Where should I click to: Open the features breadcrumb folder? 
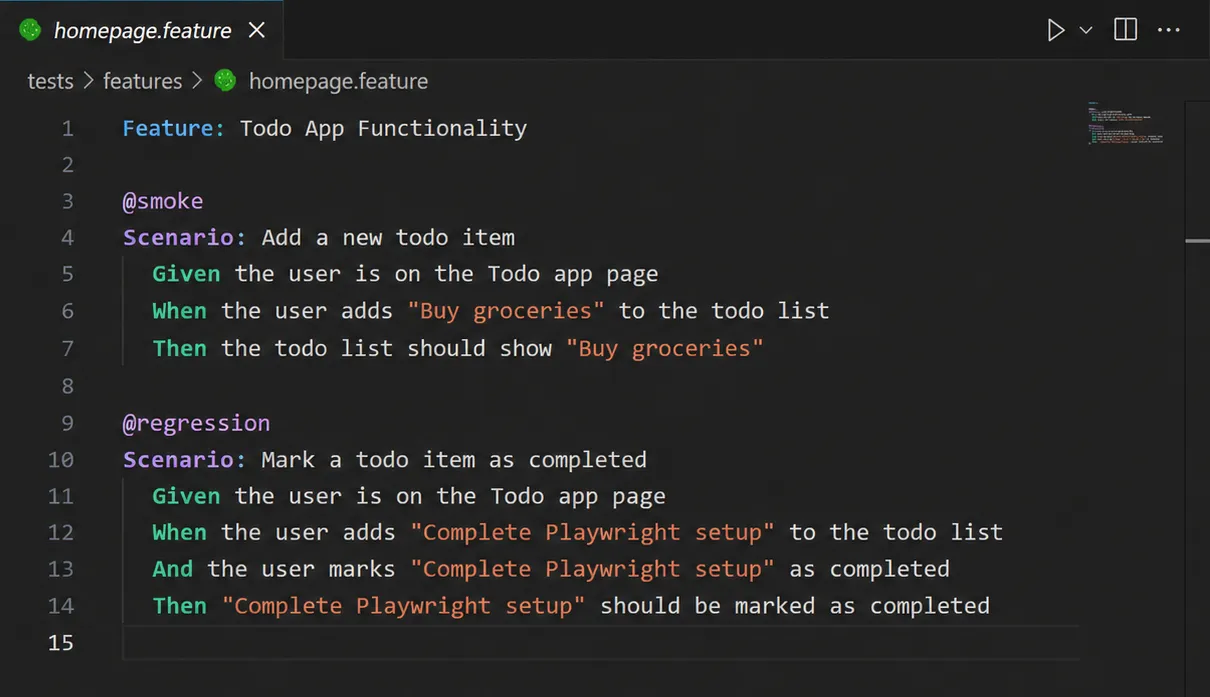pos(143,81)
